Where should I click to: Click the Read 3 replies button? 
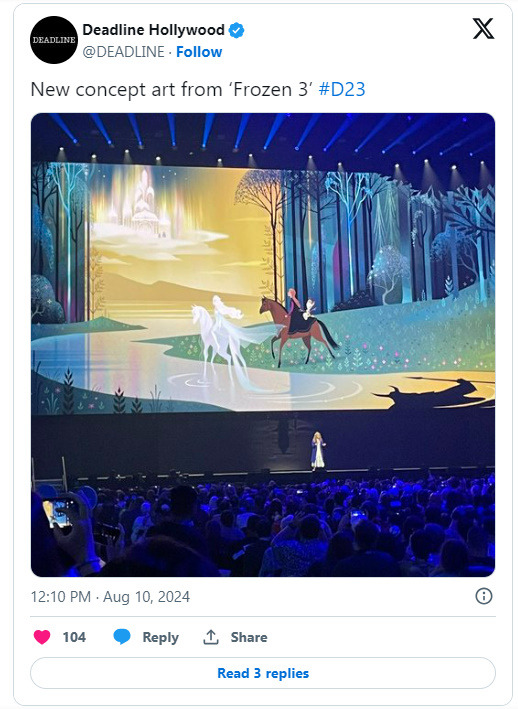click(263, 673)
